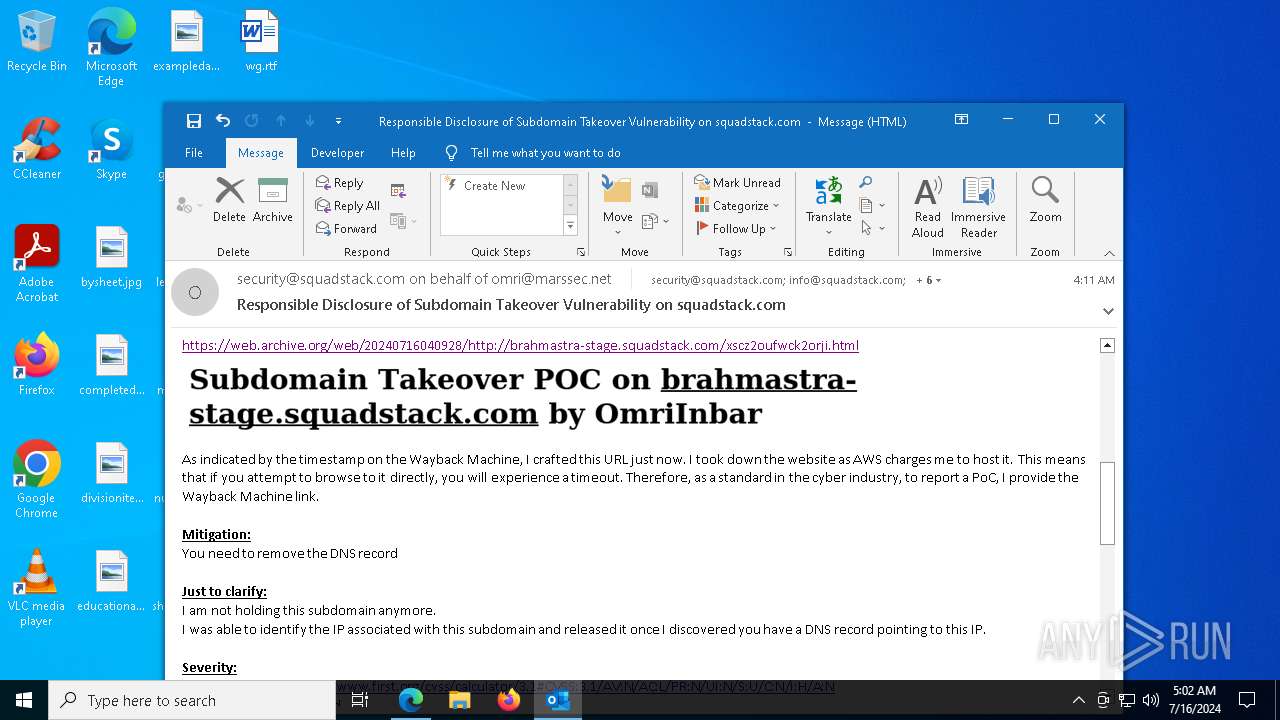Screen dimensions: 1280x720
Task: Click the Delete message button
Action: (229, 199)
